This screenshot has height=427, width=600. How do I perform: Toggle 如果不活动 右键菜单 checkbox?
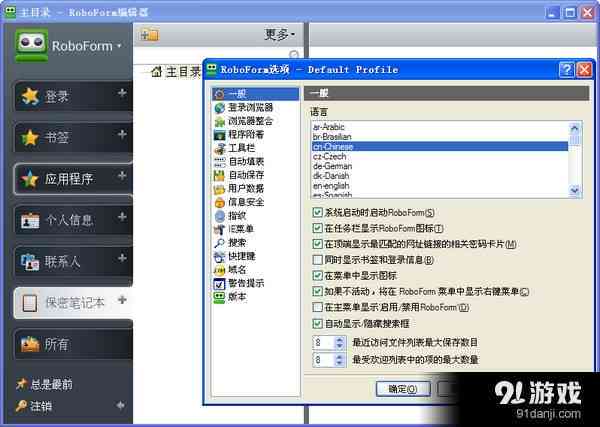click(x=317, y=292)
